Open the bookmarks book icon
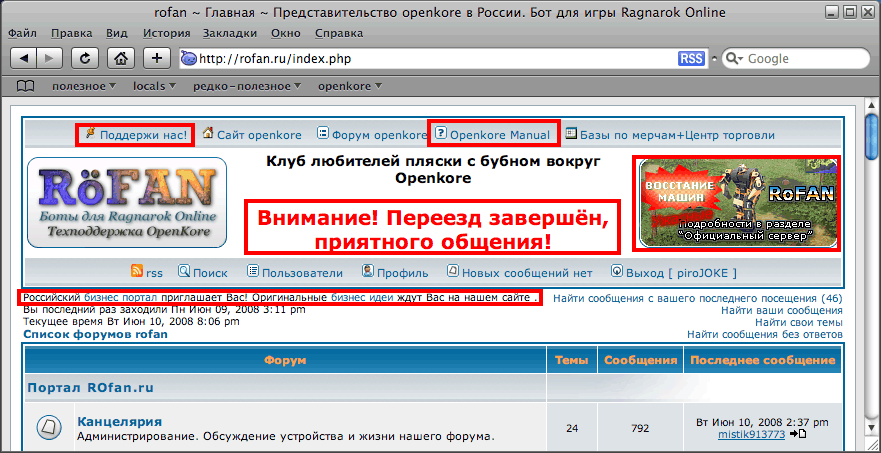Screen dimensions: 881x453 click(x=25, y=87)
